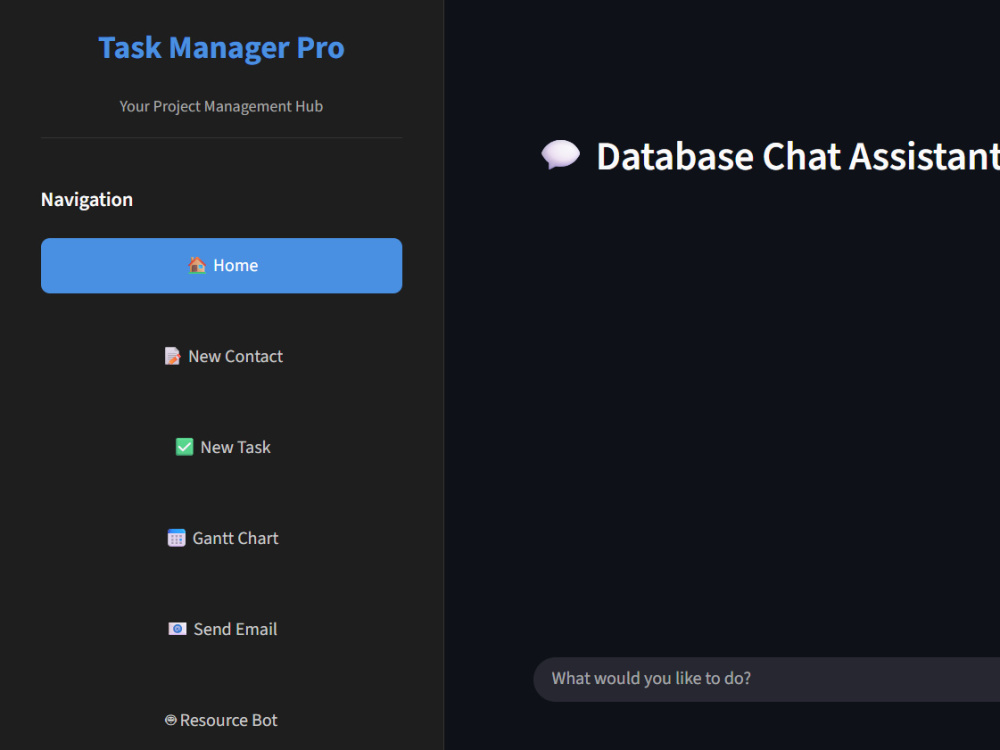Click the memo pencil icon for New Contact
1000x750 pixels.
coord(172,356)
